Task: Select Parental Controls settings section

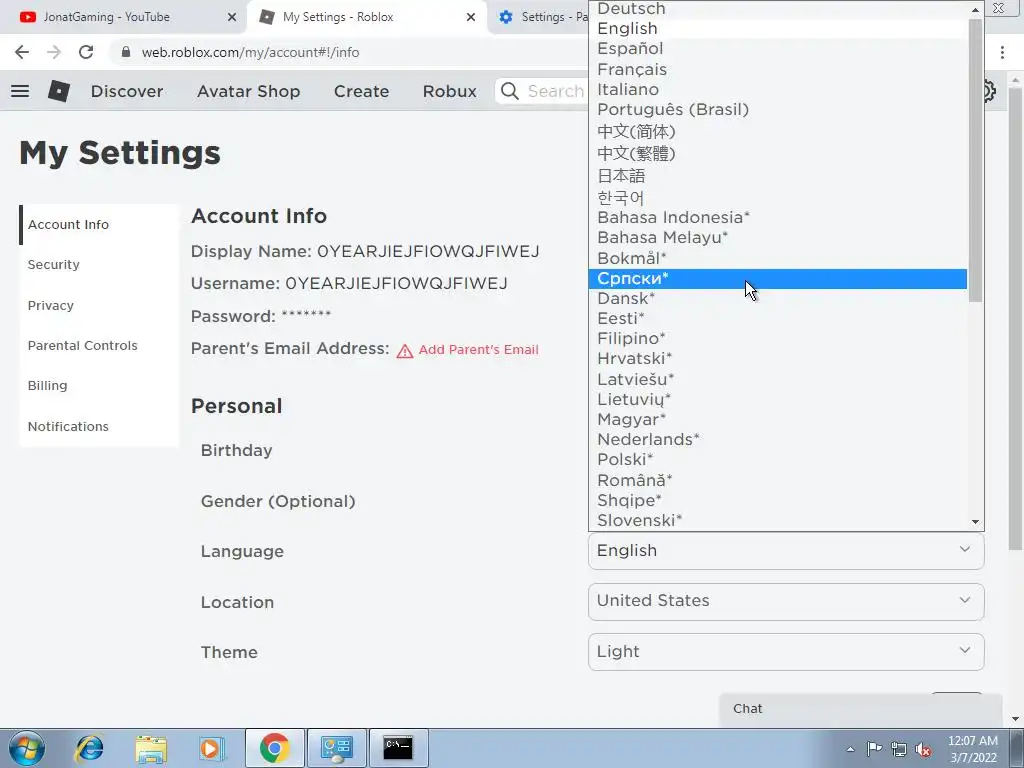Action: (99, 345)
